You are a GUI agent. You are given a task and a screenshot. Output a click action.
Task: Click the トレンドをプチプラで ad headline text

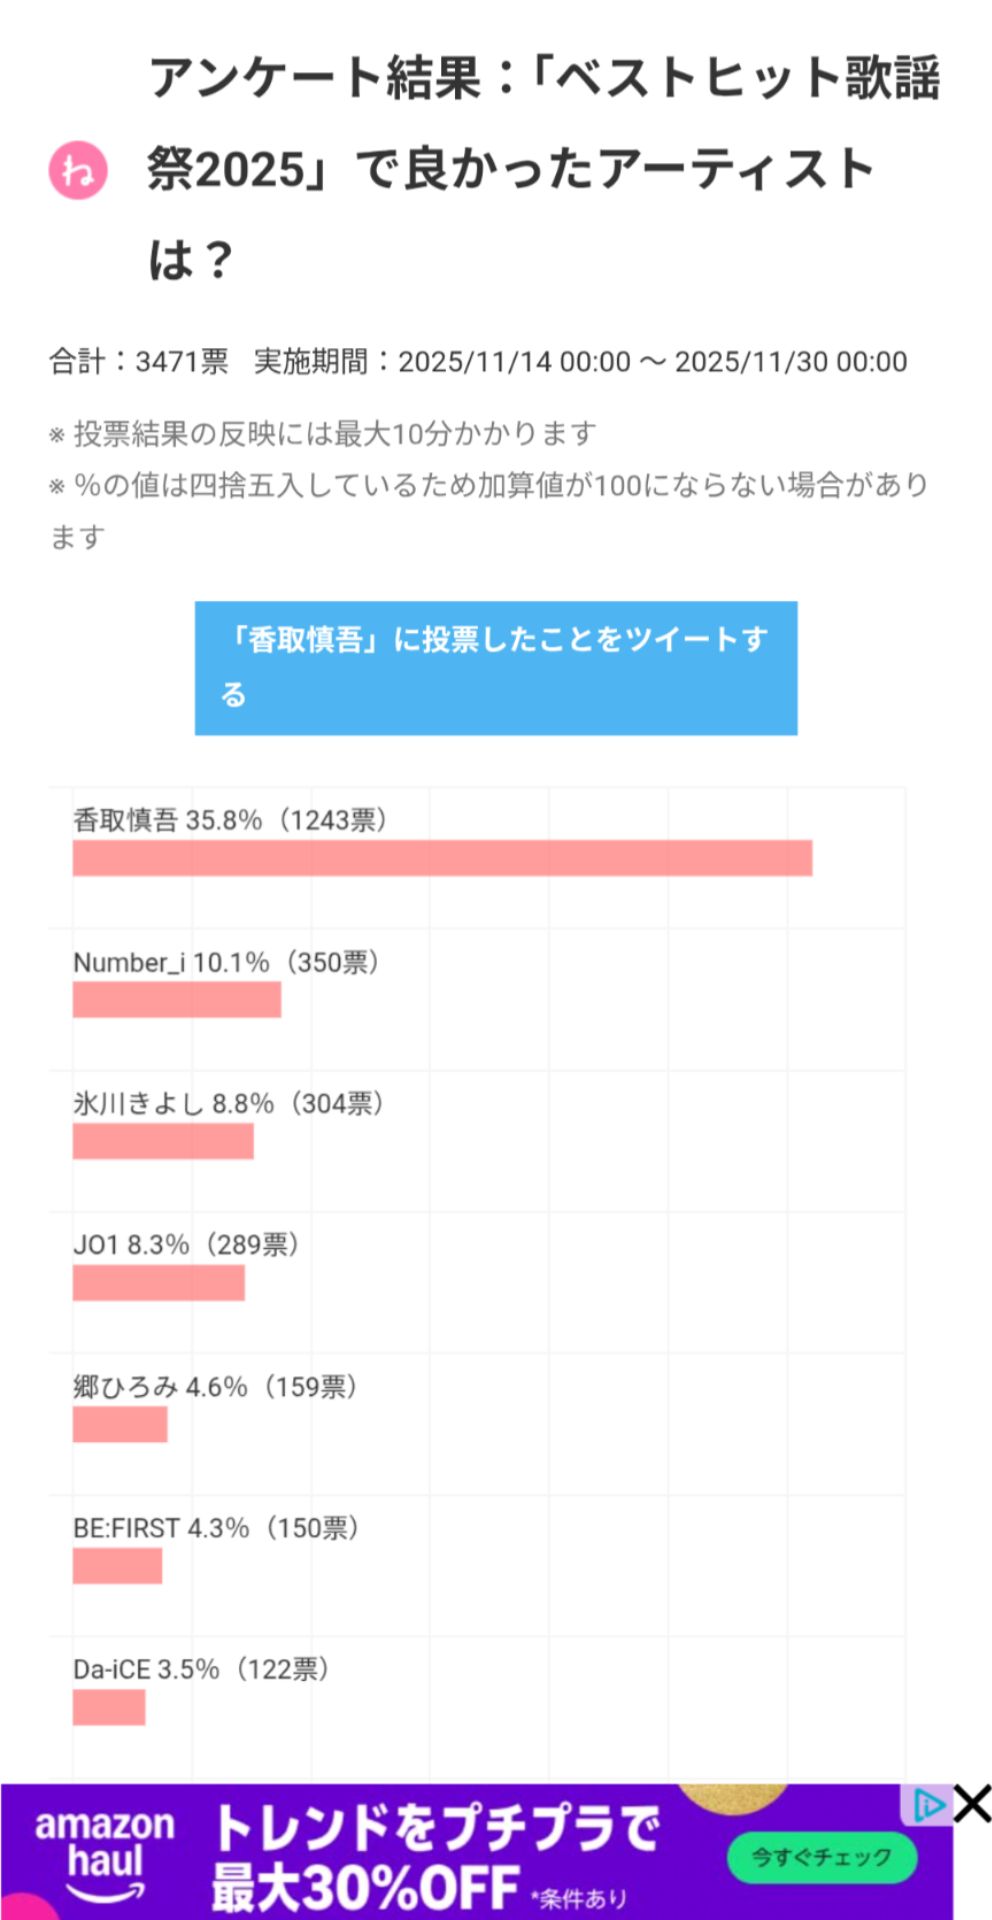tap(436, 1828)
